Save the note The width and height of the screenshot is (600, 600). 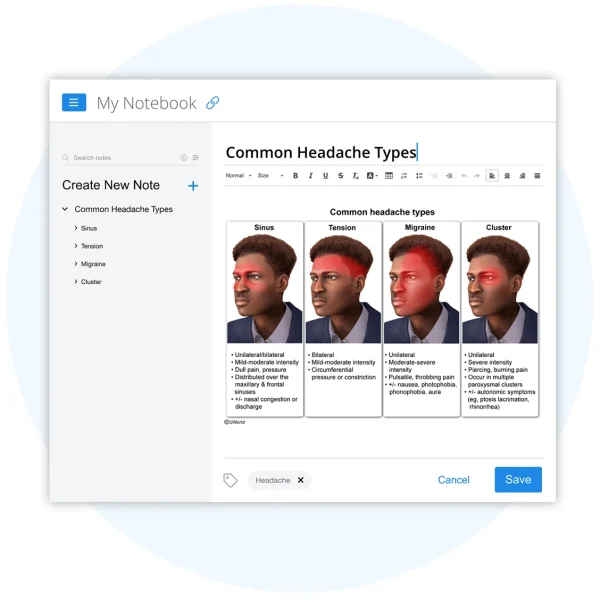click(x=518, y=479)
